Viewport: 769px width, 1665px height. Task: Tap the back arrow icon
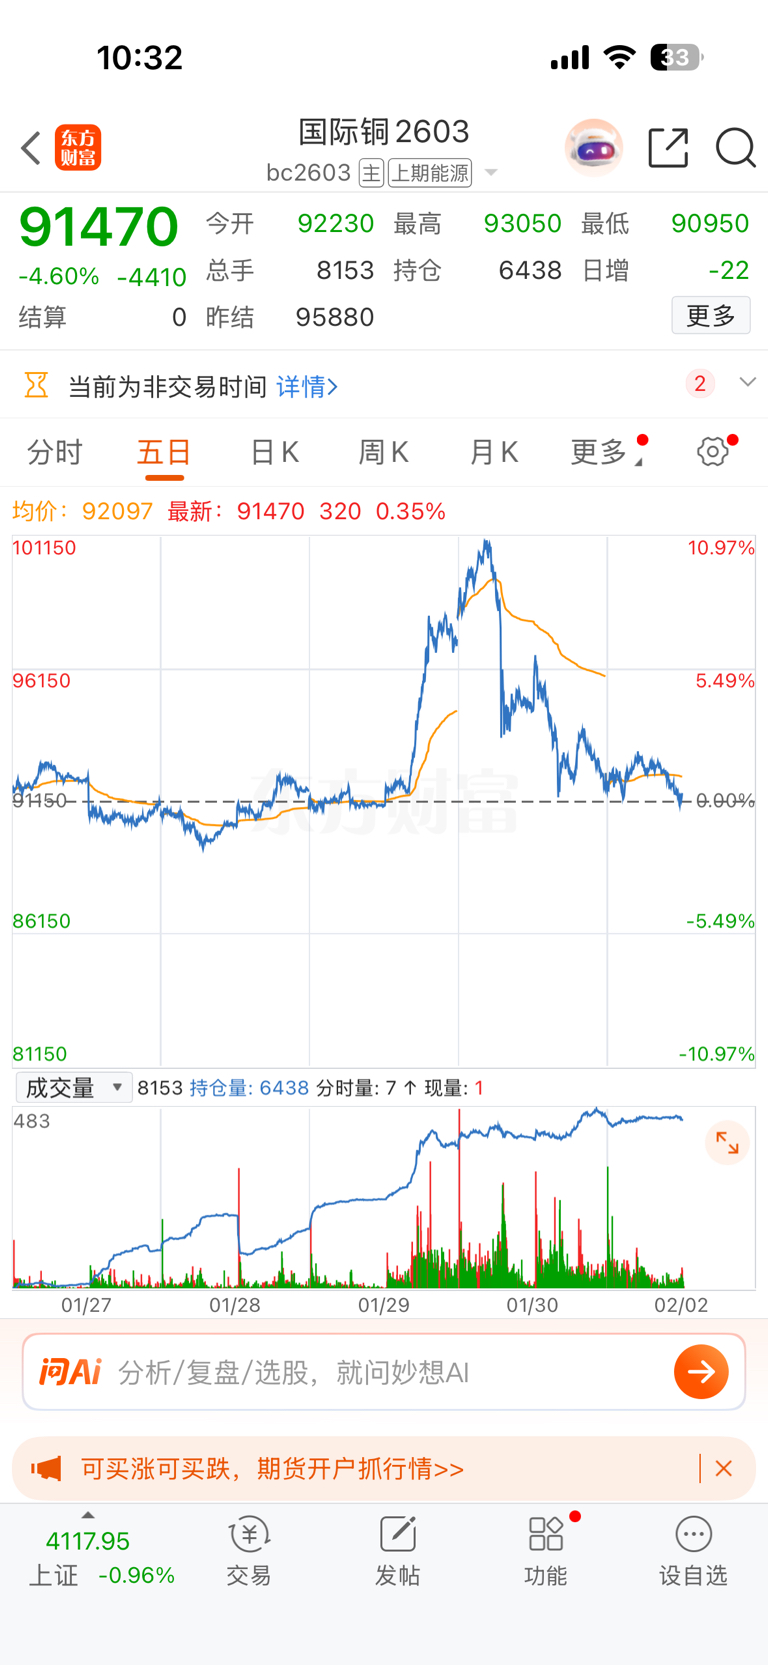(x=31, y=148)
